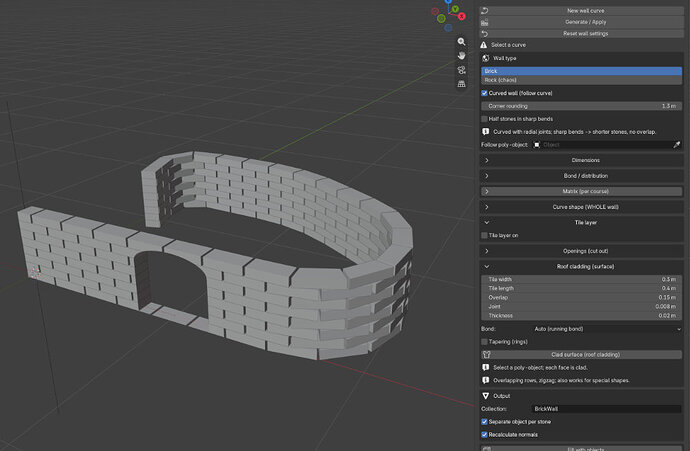Screen dimensions: 690x451
Task: Click the Overlap value field
Action: (581, 297)
